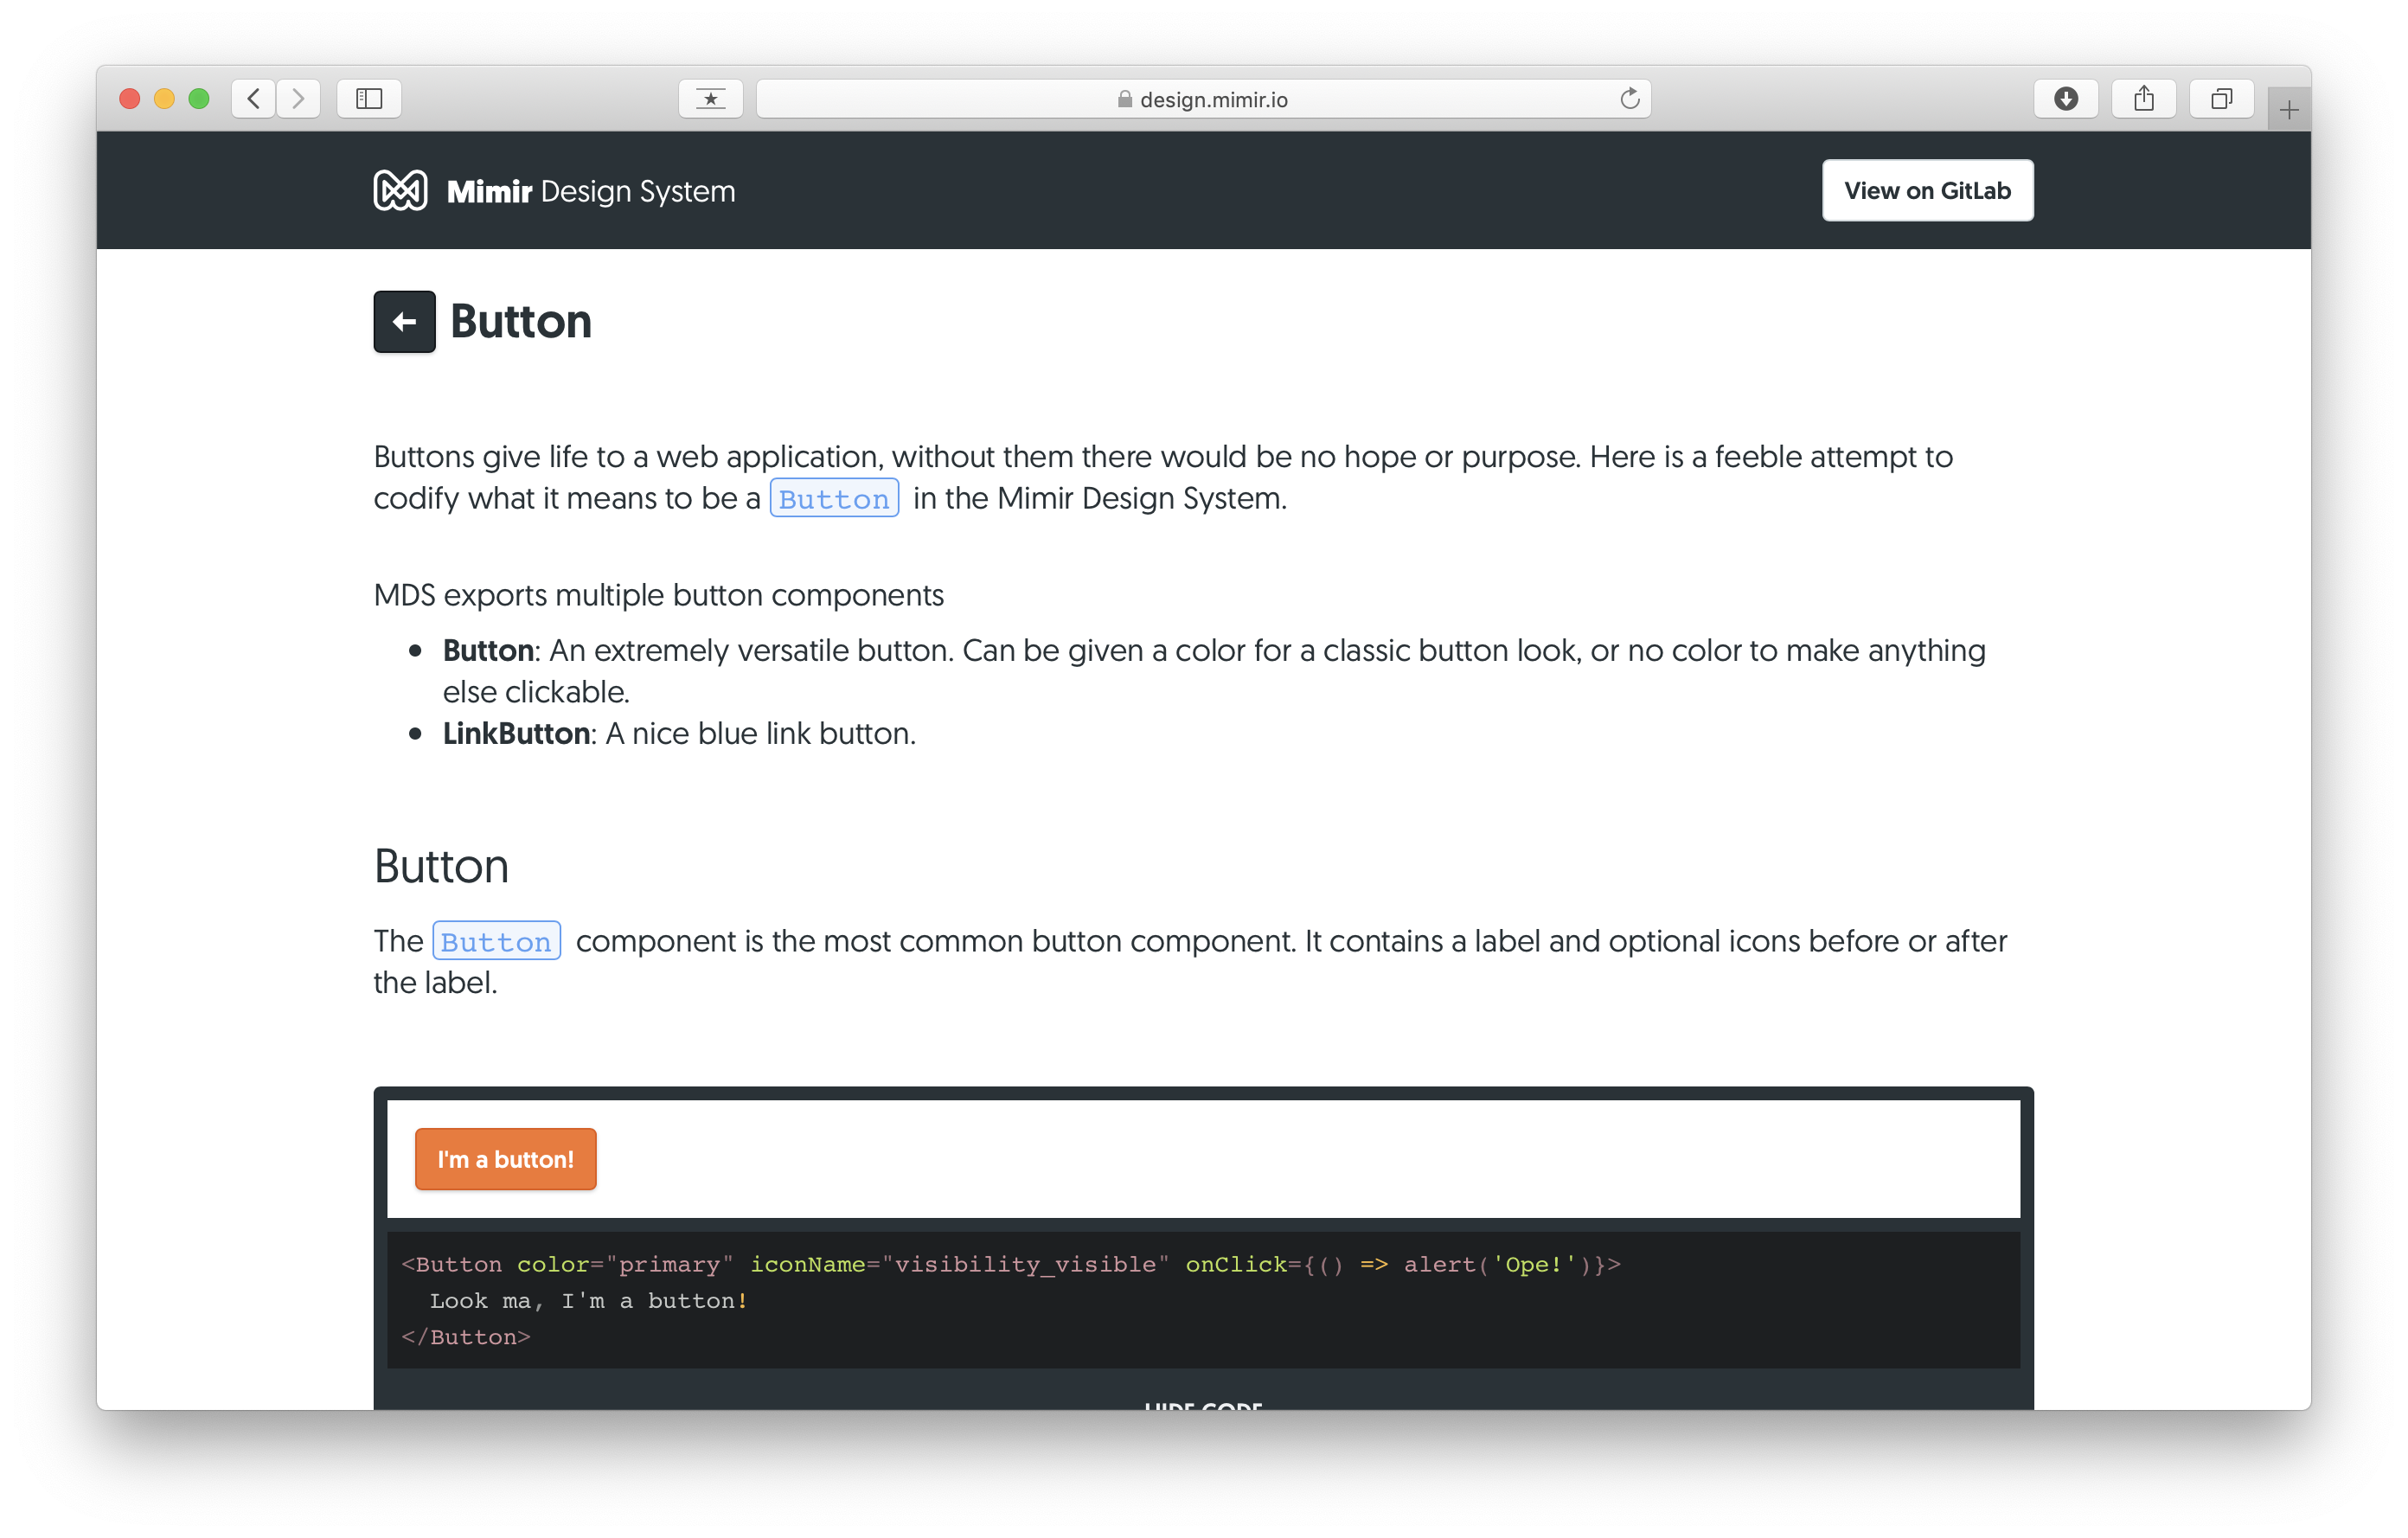Click Button code tag in intro paragraph
This screenshot has height=1538, width=2408.
coord(833,498)
